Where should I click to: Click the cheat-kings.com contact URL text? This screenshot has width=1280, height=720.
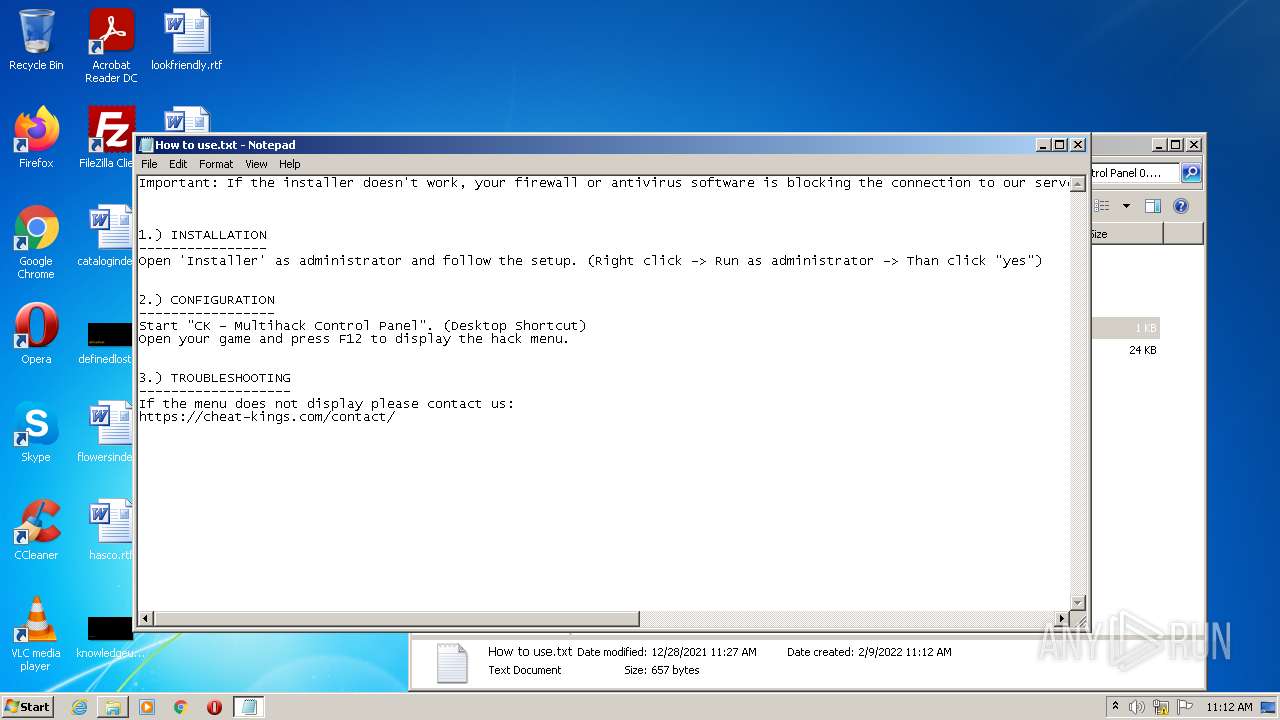(x=267, y=417)
